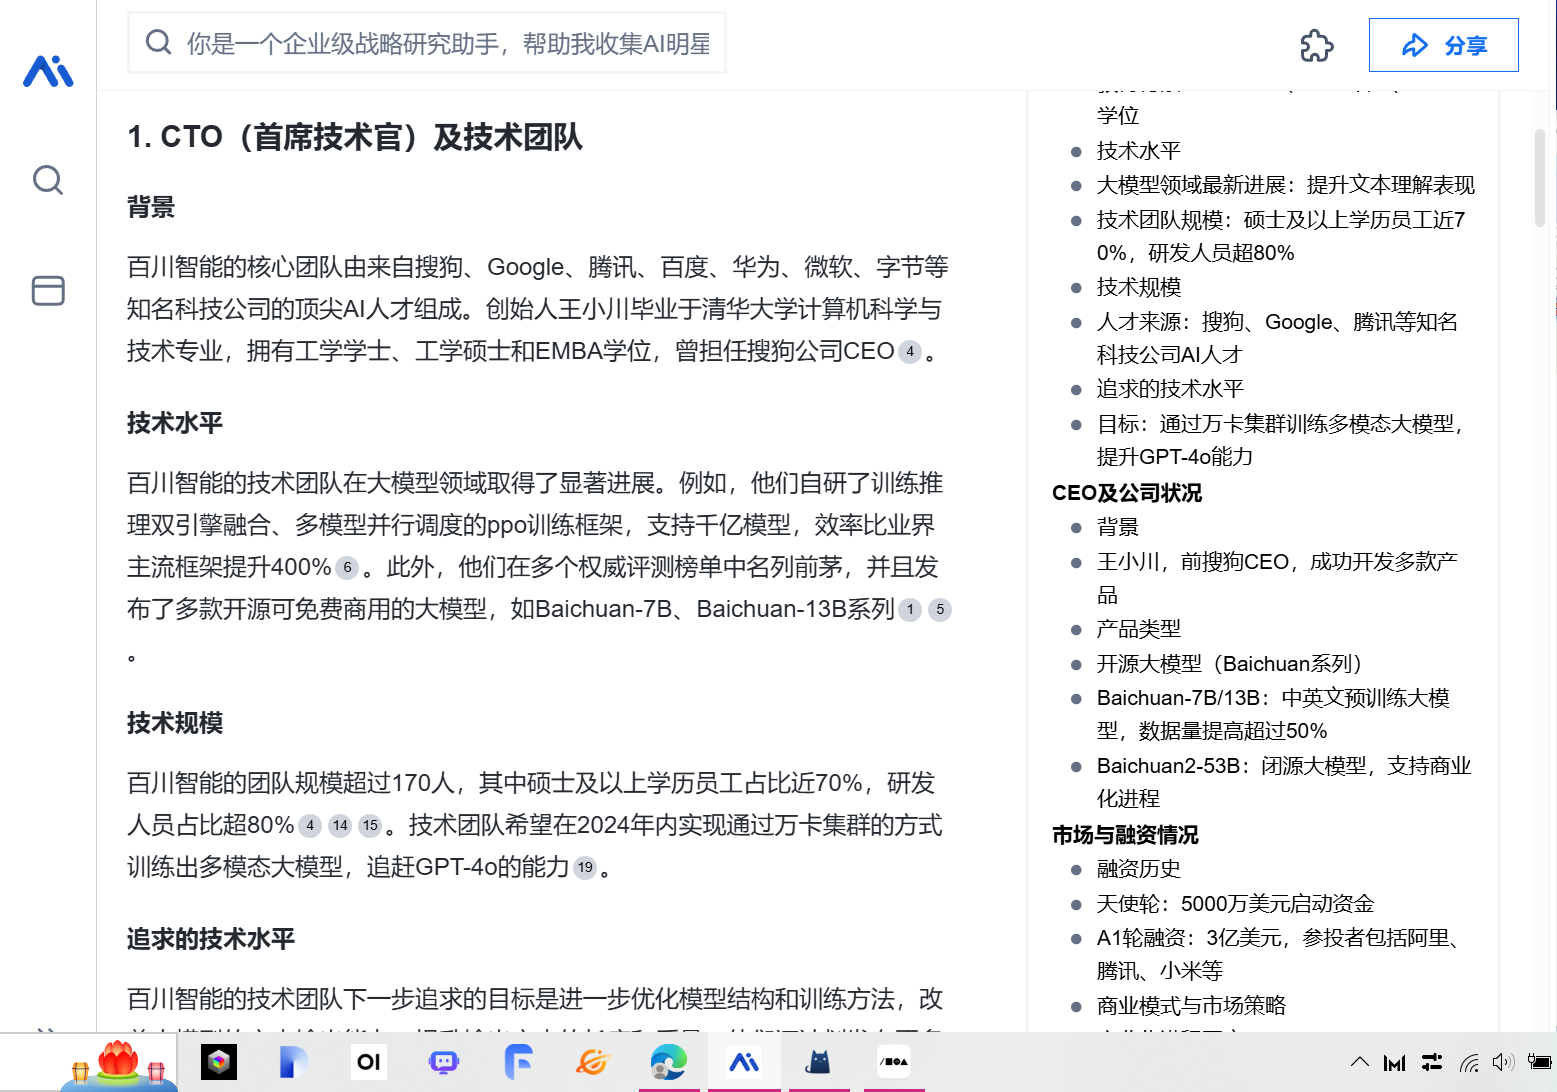Click the 分享 share button
Viewport: 1557px width, 1092px height.
tap(1443, 45)
